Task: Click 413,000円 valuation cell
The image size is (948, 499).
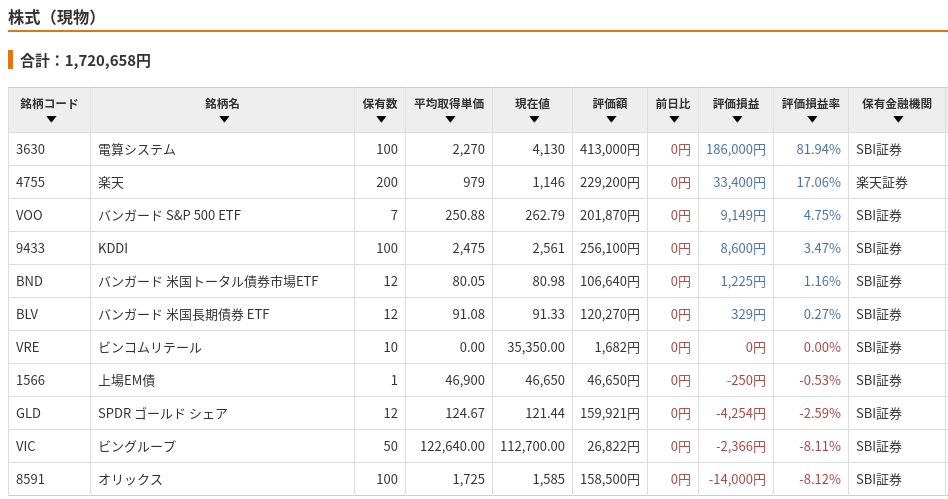Action: (609, 149)
